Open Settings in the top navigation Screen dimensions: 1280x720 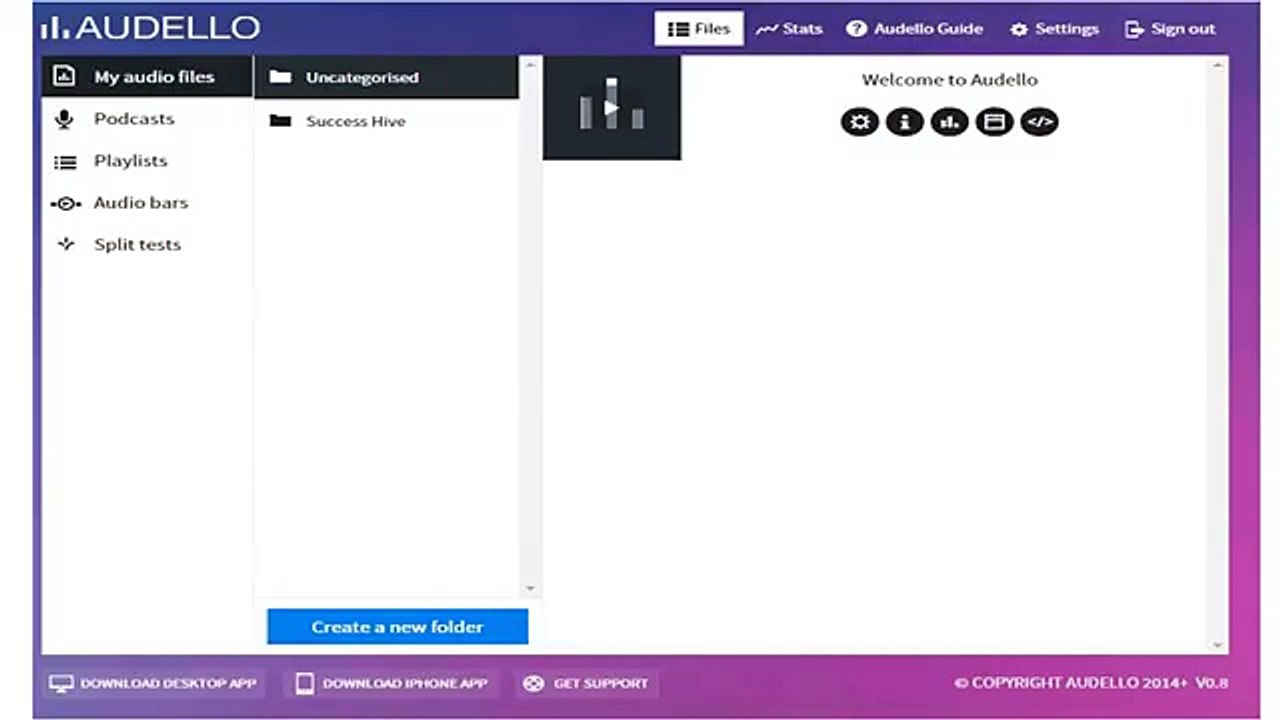(x=1054, y=29)
